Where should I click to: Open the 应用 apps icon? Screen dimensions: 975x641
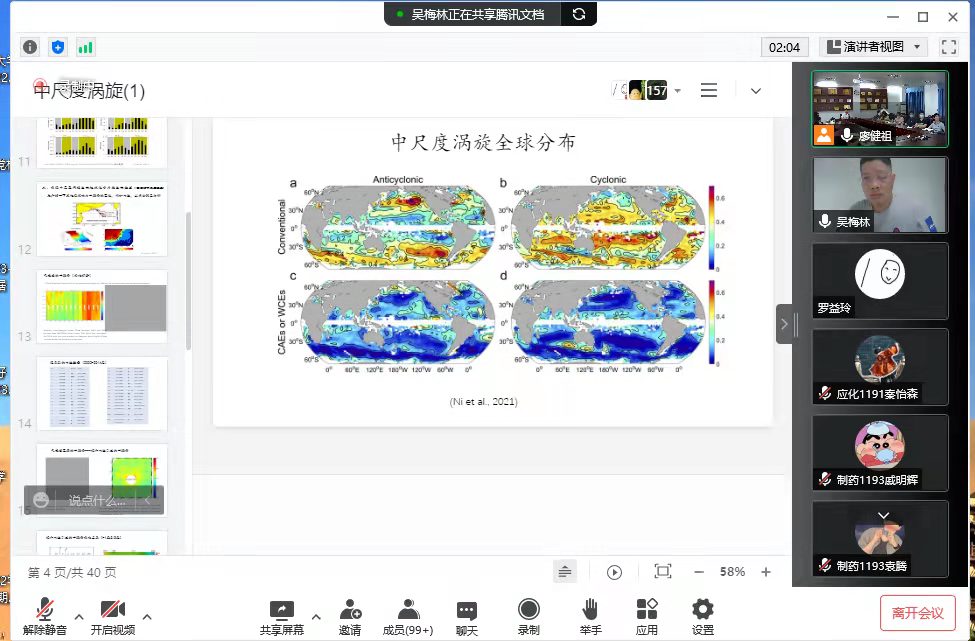[647, 610]
